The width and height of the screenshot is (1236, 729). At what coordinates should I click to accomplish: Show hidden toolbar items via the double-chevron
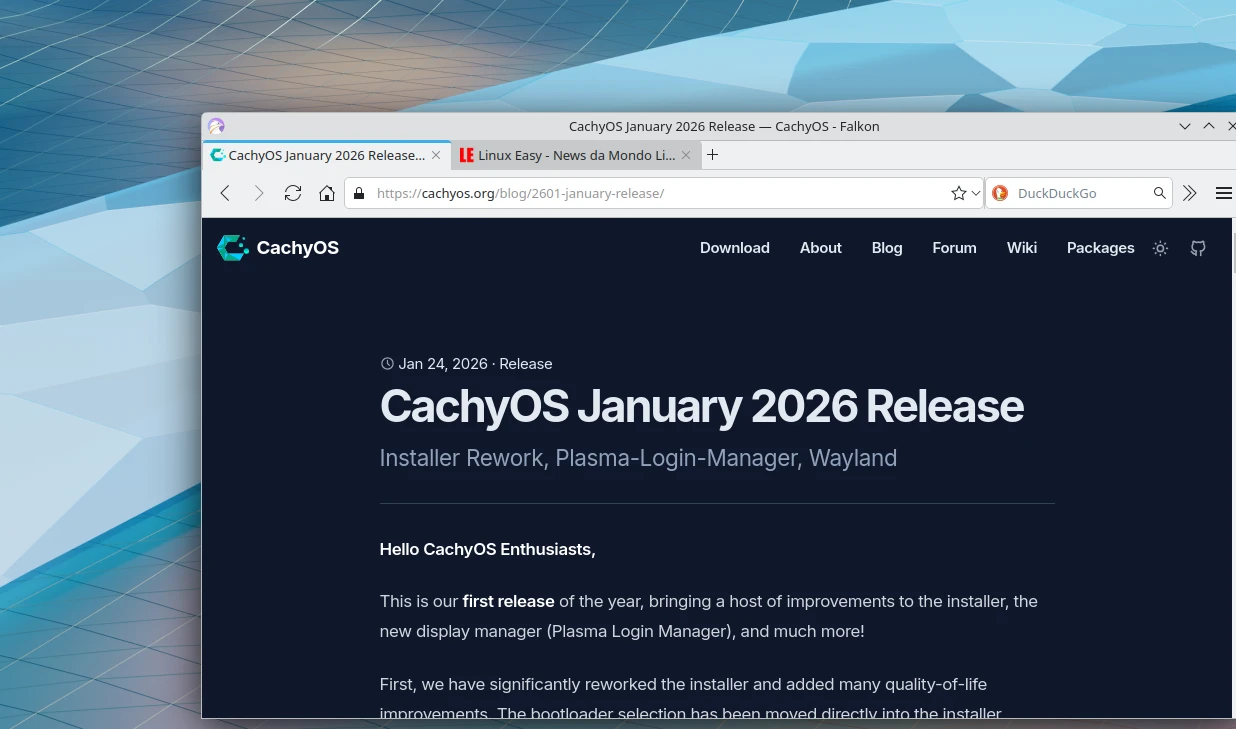(1190, 193)
